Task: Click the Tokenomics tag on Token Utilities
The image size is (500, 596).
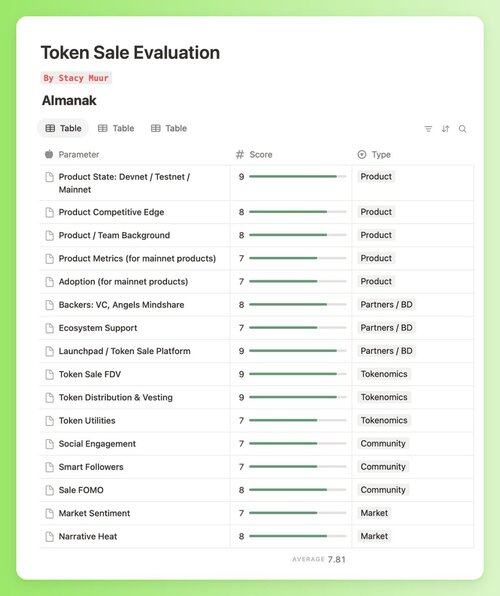Action: coord(384,420)
